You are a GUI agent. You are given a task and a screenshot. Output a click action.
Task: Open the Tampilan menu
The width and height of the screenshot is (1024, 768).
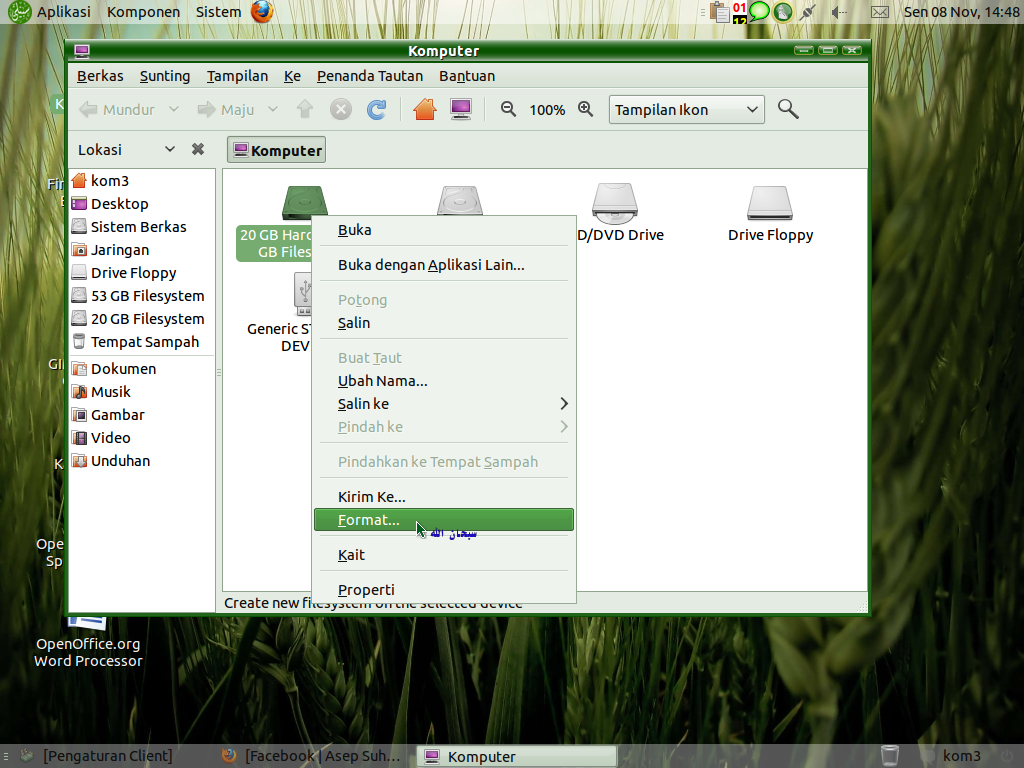(237, 76)
